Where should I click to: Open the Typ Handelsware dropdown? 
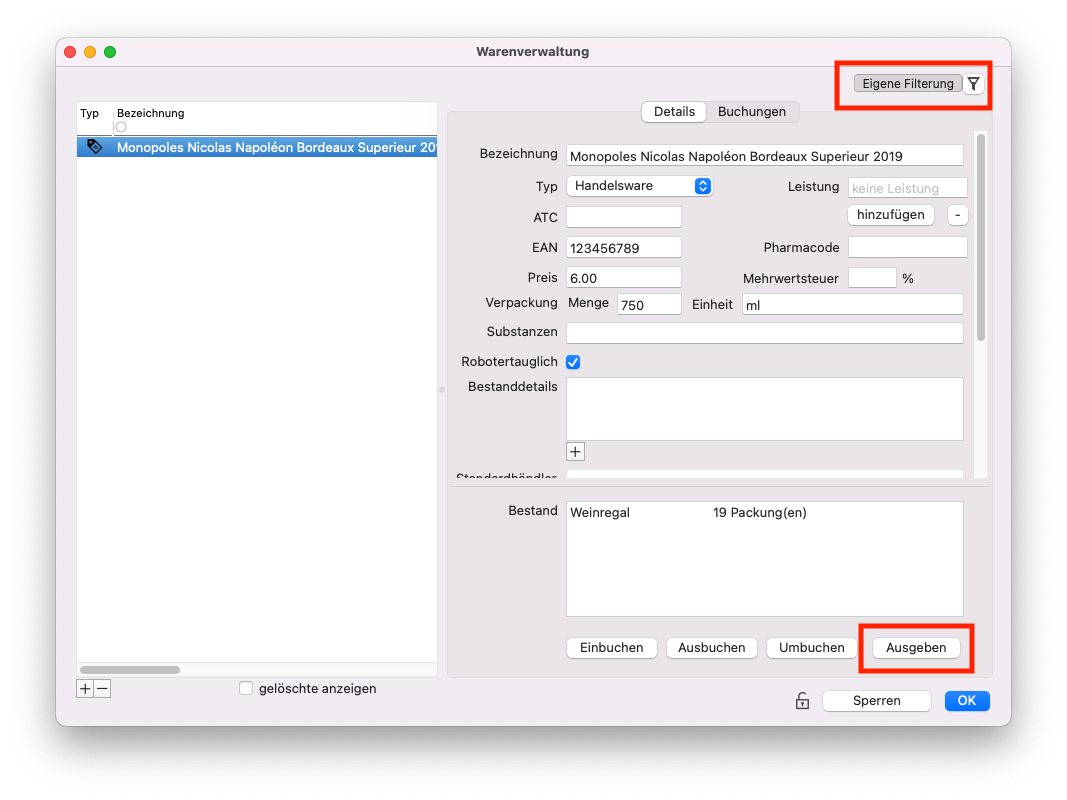(x=639, y=186)
